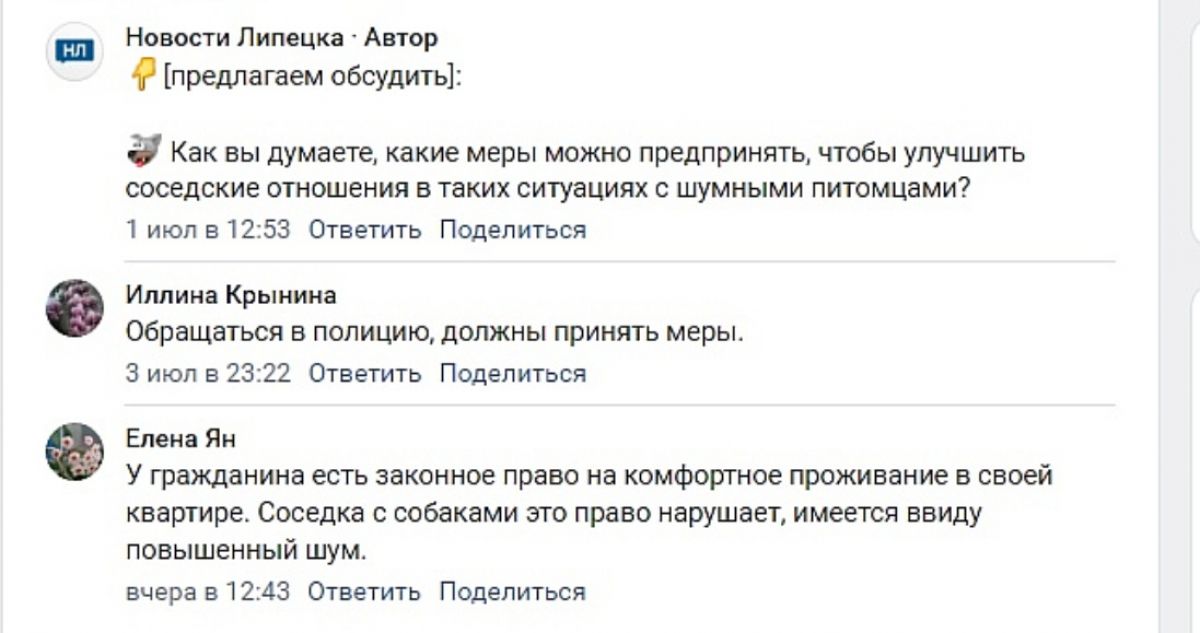Open Иллина Крынина's profile avatar

point(74,308)
